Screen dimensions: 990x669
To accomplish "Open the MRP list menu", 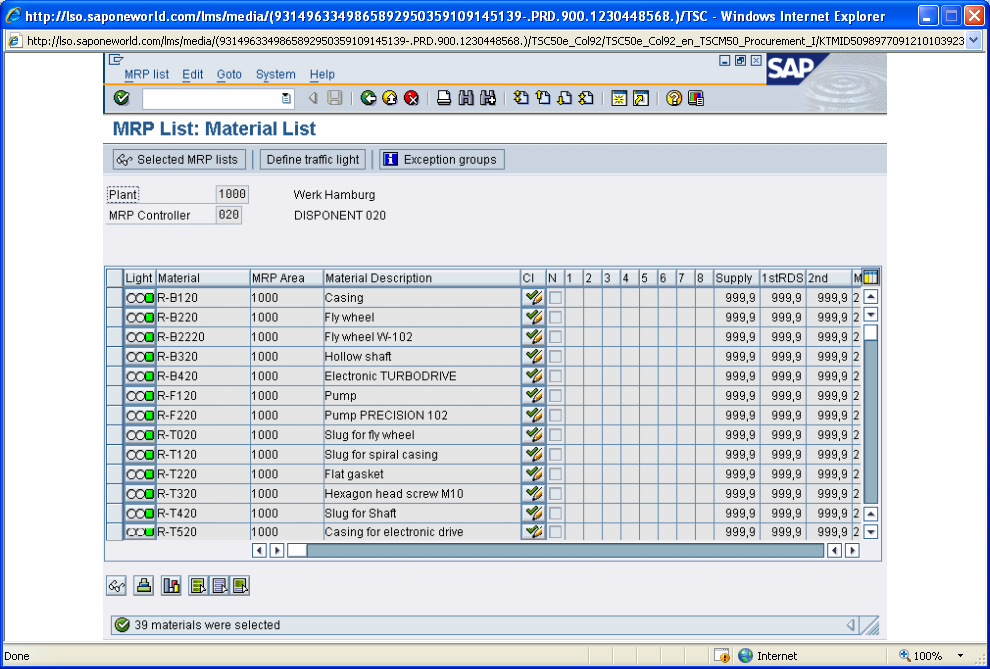I will tap(146, 74).
